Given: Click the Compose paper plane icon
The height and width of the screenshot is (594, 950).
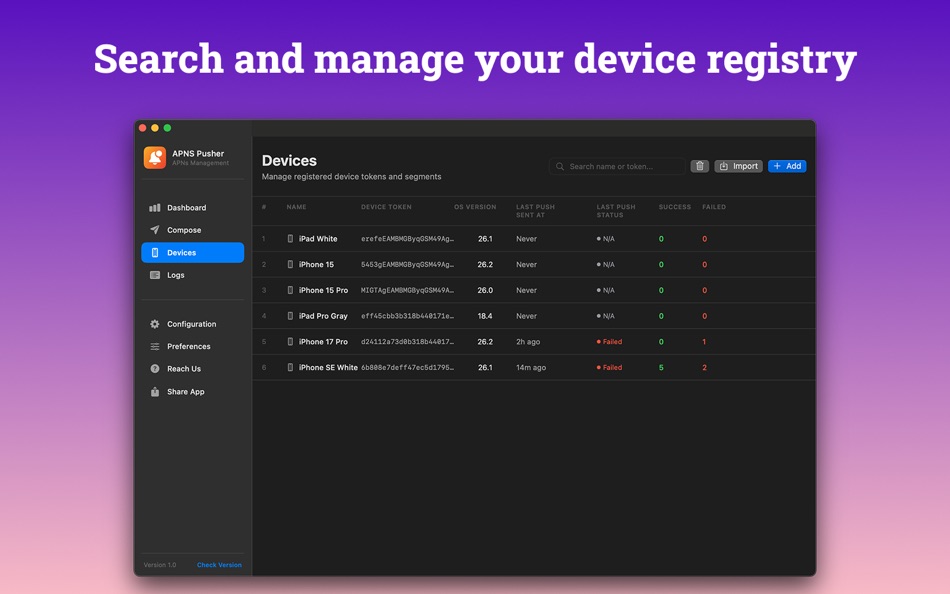Looking at the screenshot, I should coord(154,230).
